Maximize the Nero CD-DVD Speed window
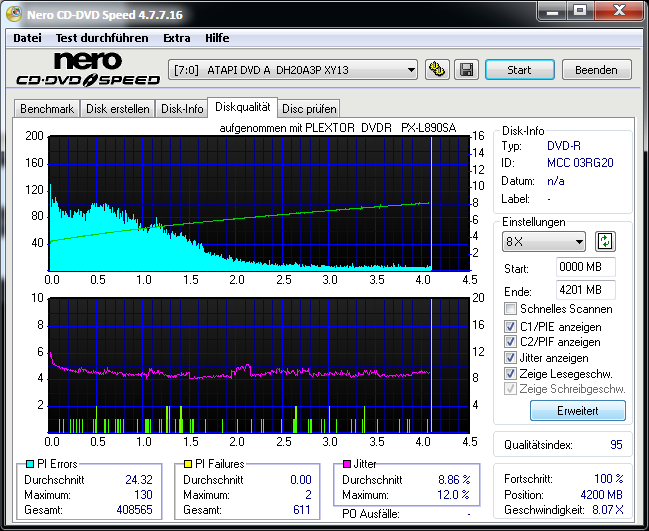Image resolution: width=649 pixels, height=531 pixels. (580, 10)
